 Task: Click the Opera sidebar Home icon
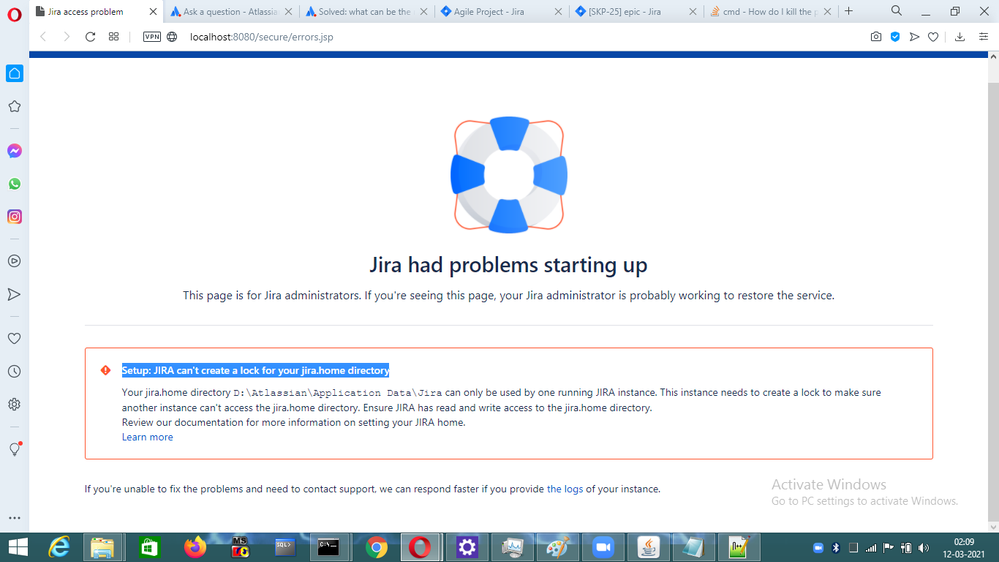pyautogui.click(x=14, y=73)
